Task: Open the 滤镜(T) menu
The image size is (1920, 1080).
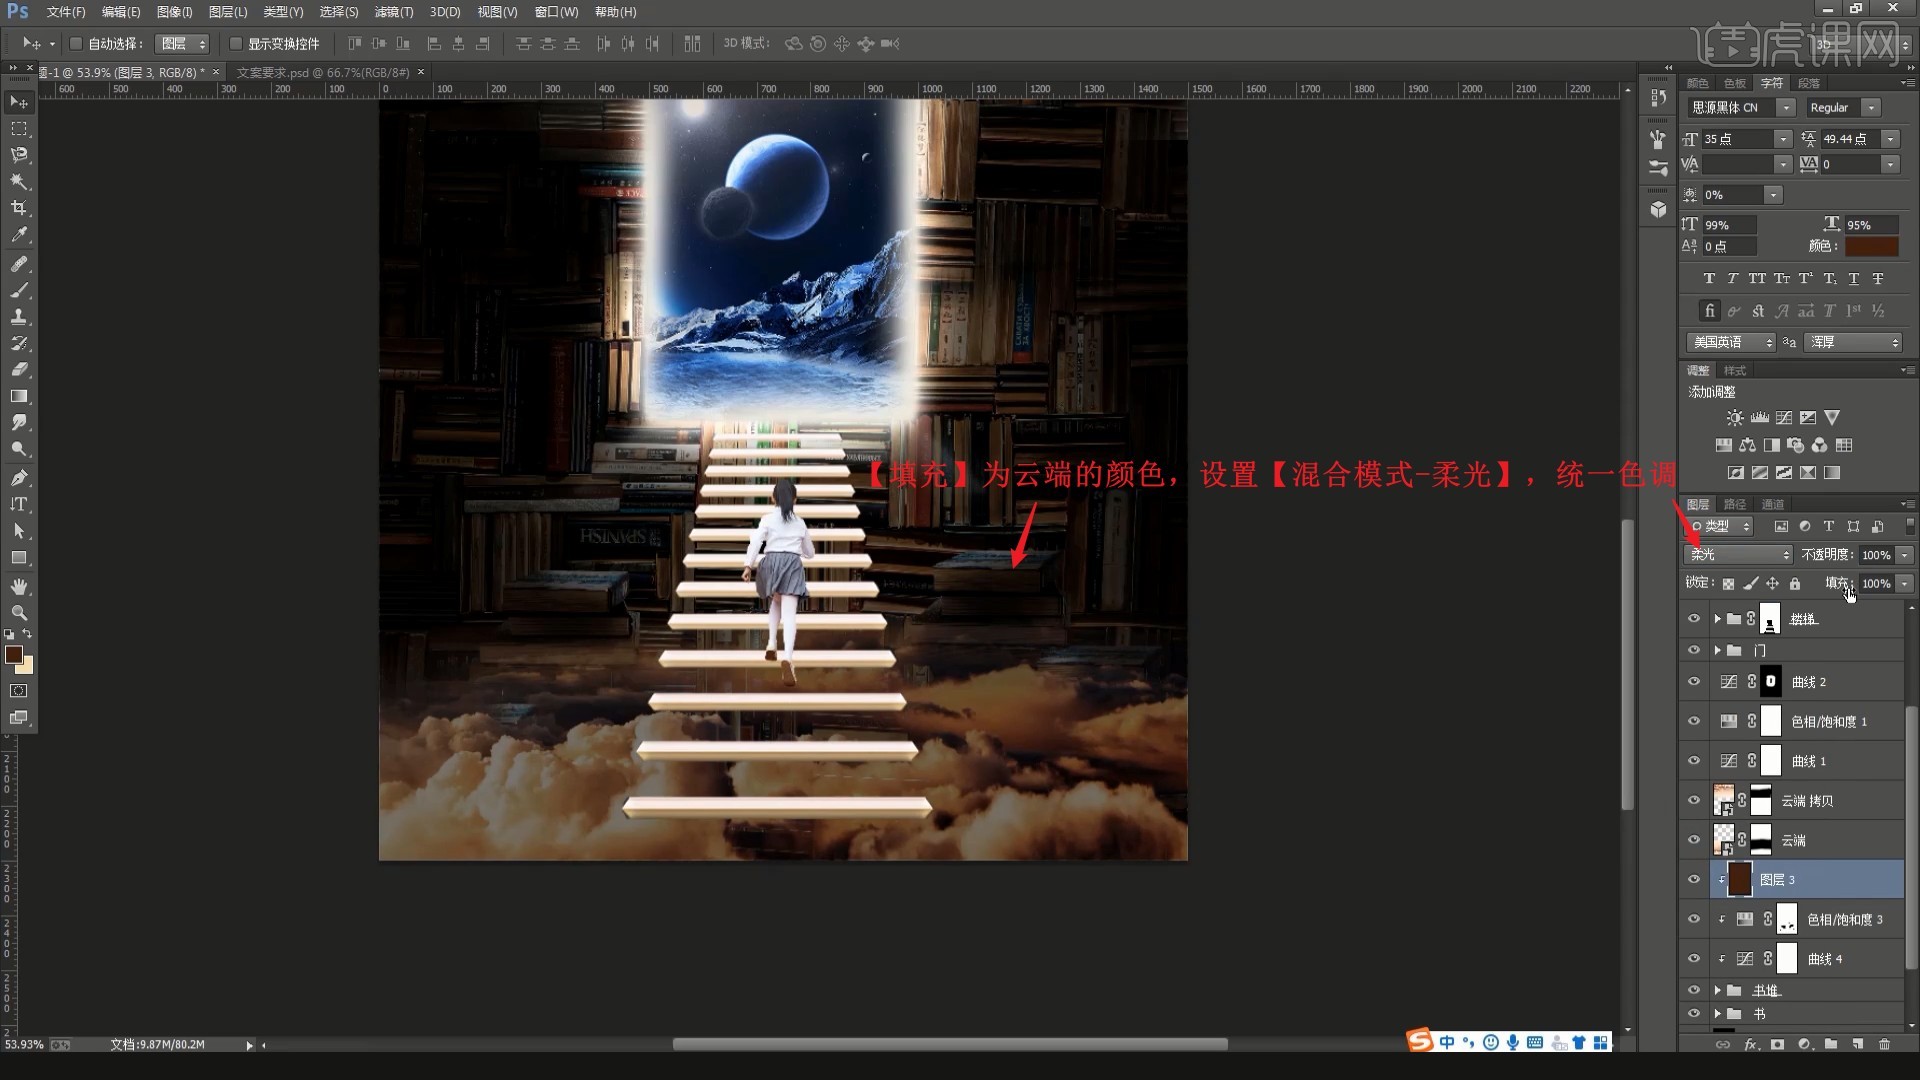Action: [x=393, y=12]
